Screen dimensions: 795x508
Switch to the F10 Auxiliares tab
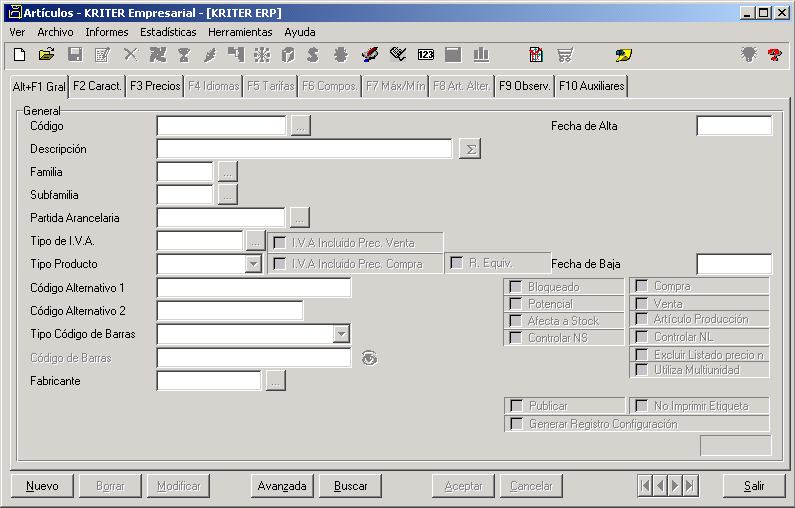[591, 86]
